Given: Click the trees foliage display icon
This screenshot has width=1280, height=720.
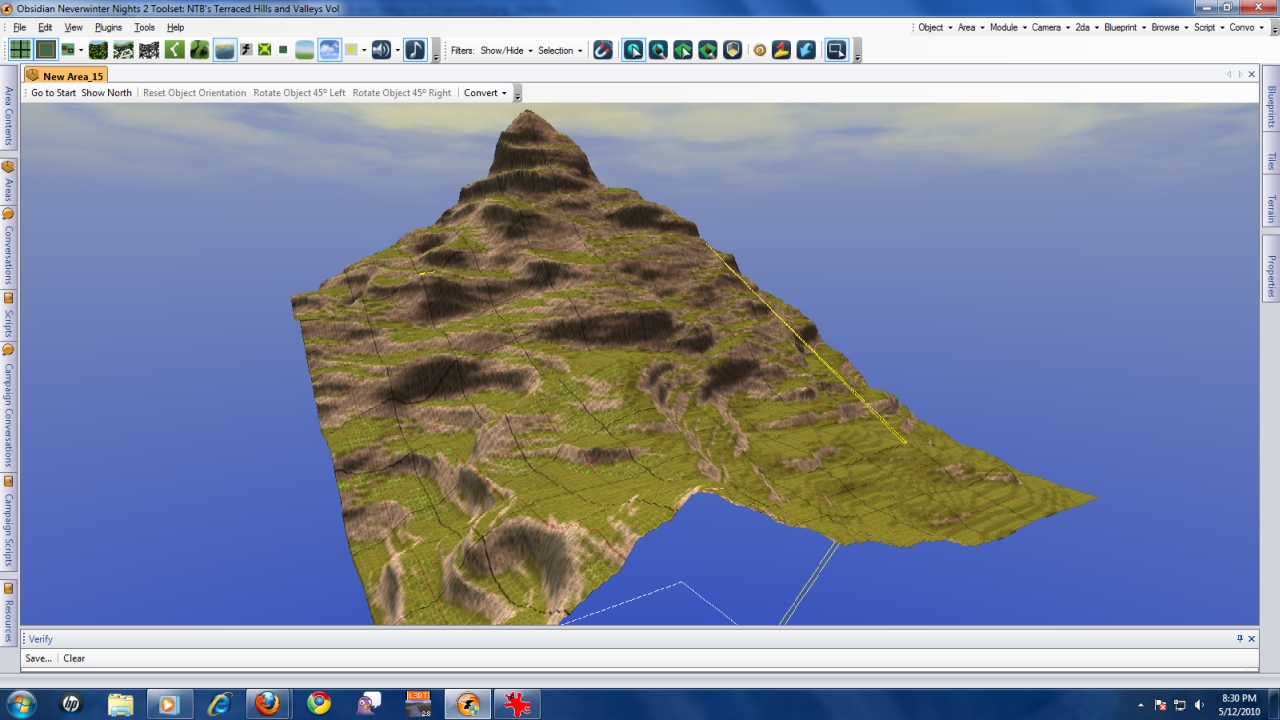Looking at the screenshot, I should [98, 50].
